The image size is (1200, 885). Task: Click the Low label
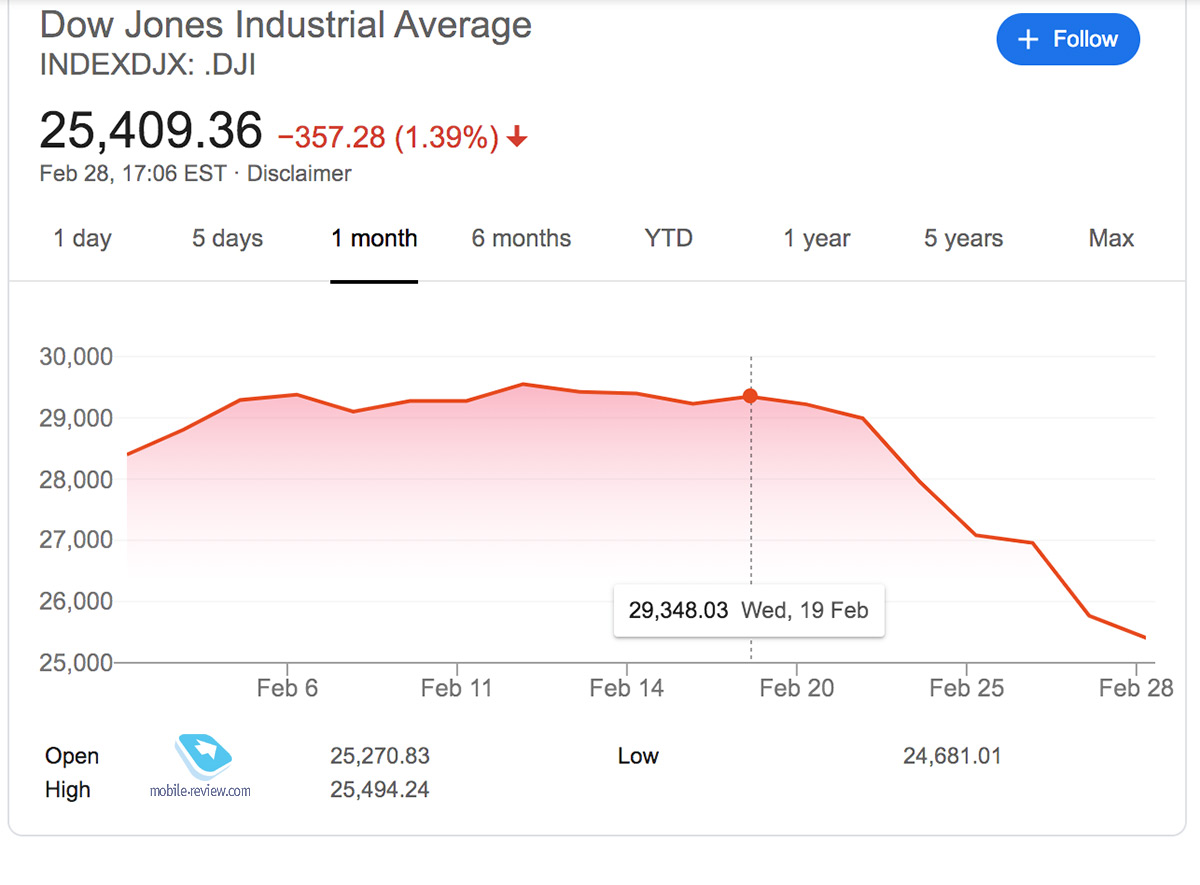[x=638, y=756]
